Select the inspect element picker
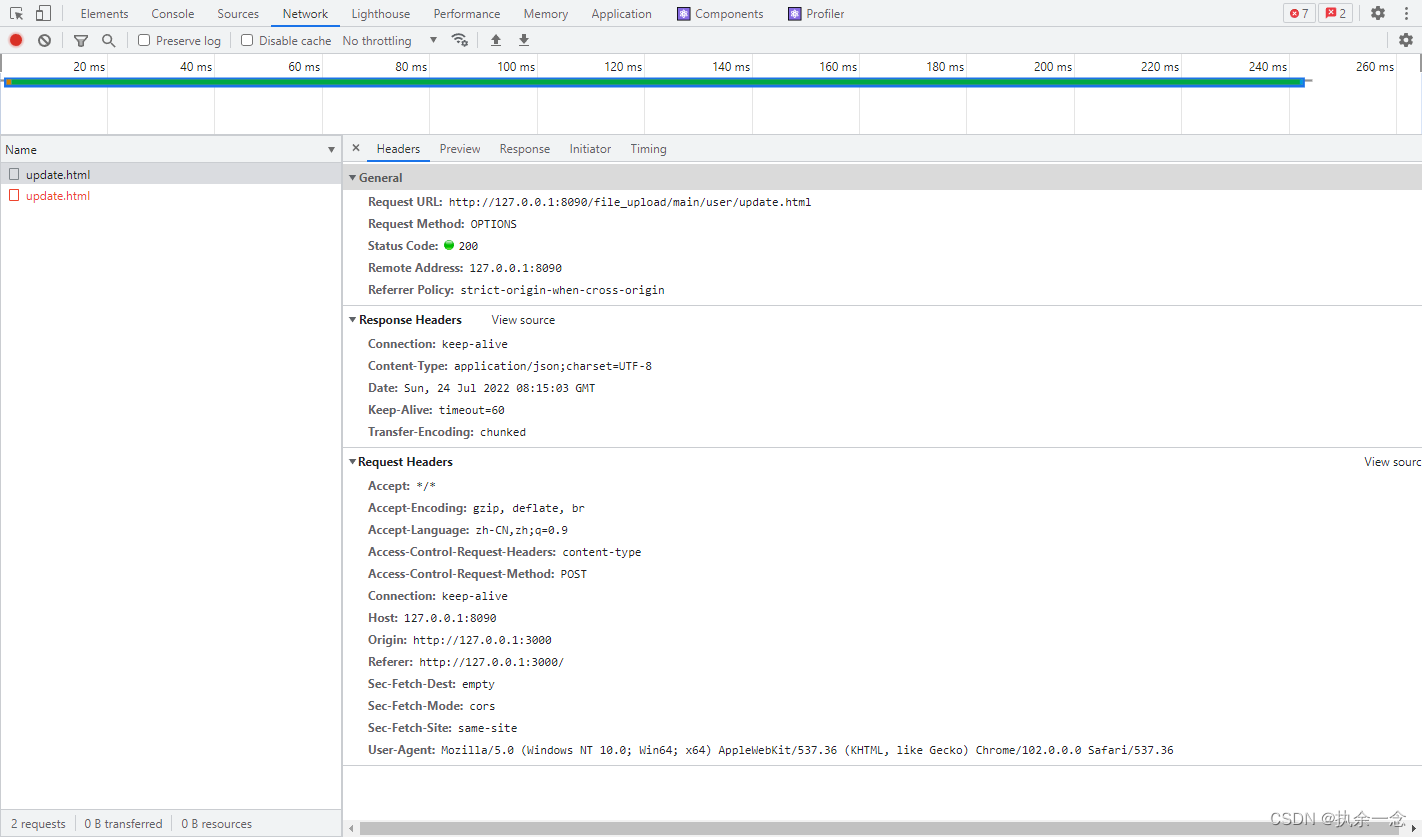 point(15,13)
